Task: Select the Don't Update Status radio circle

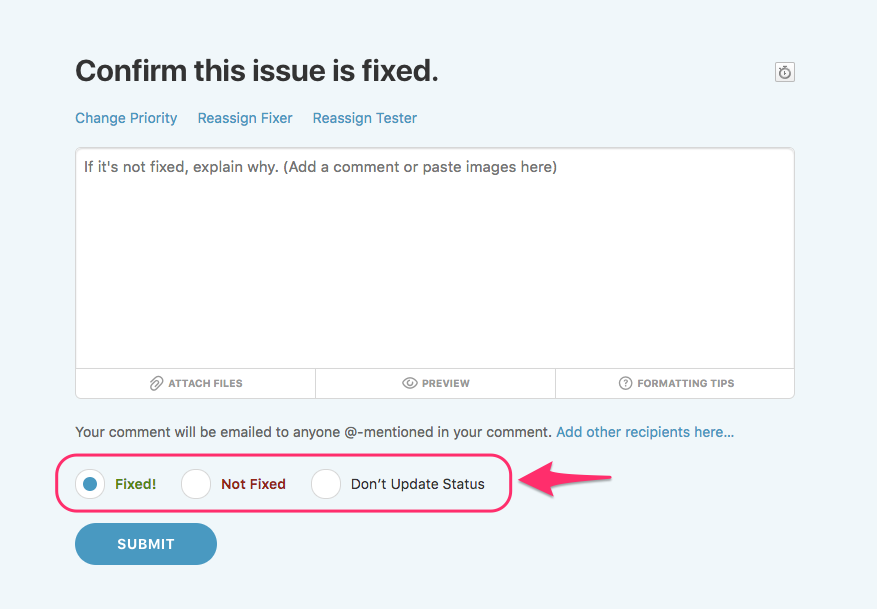Action: pos(326,484)
